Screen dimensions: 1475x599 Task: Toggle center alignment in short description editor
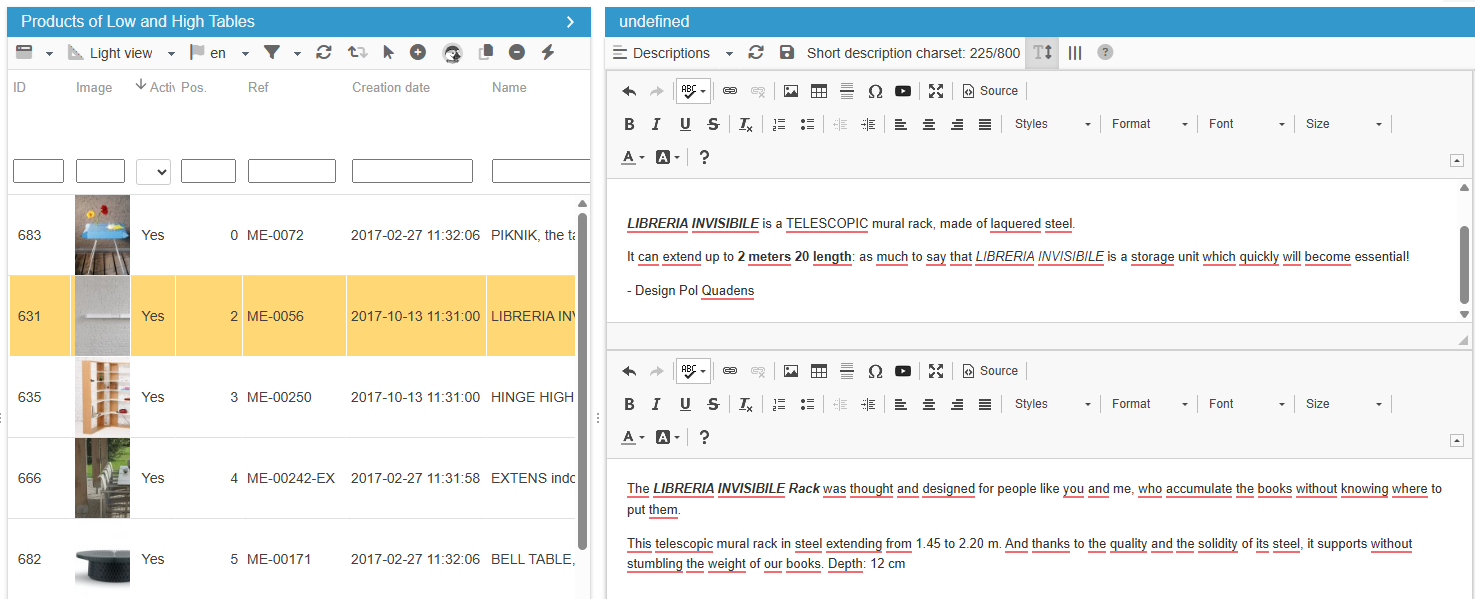[929, 125]
